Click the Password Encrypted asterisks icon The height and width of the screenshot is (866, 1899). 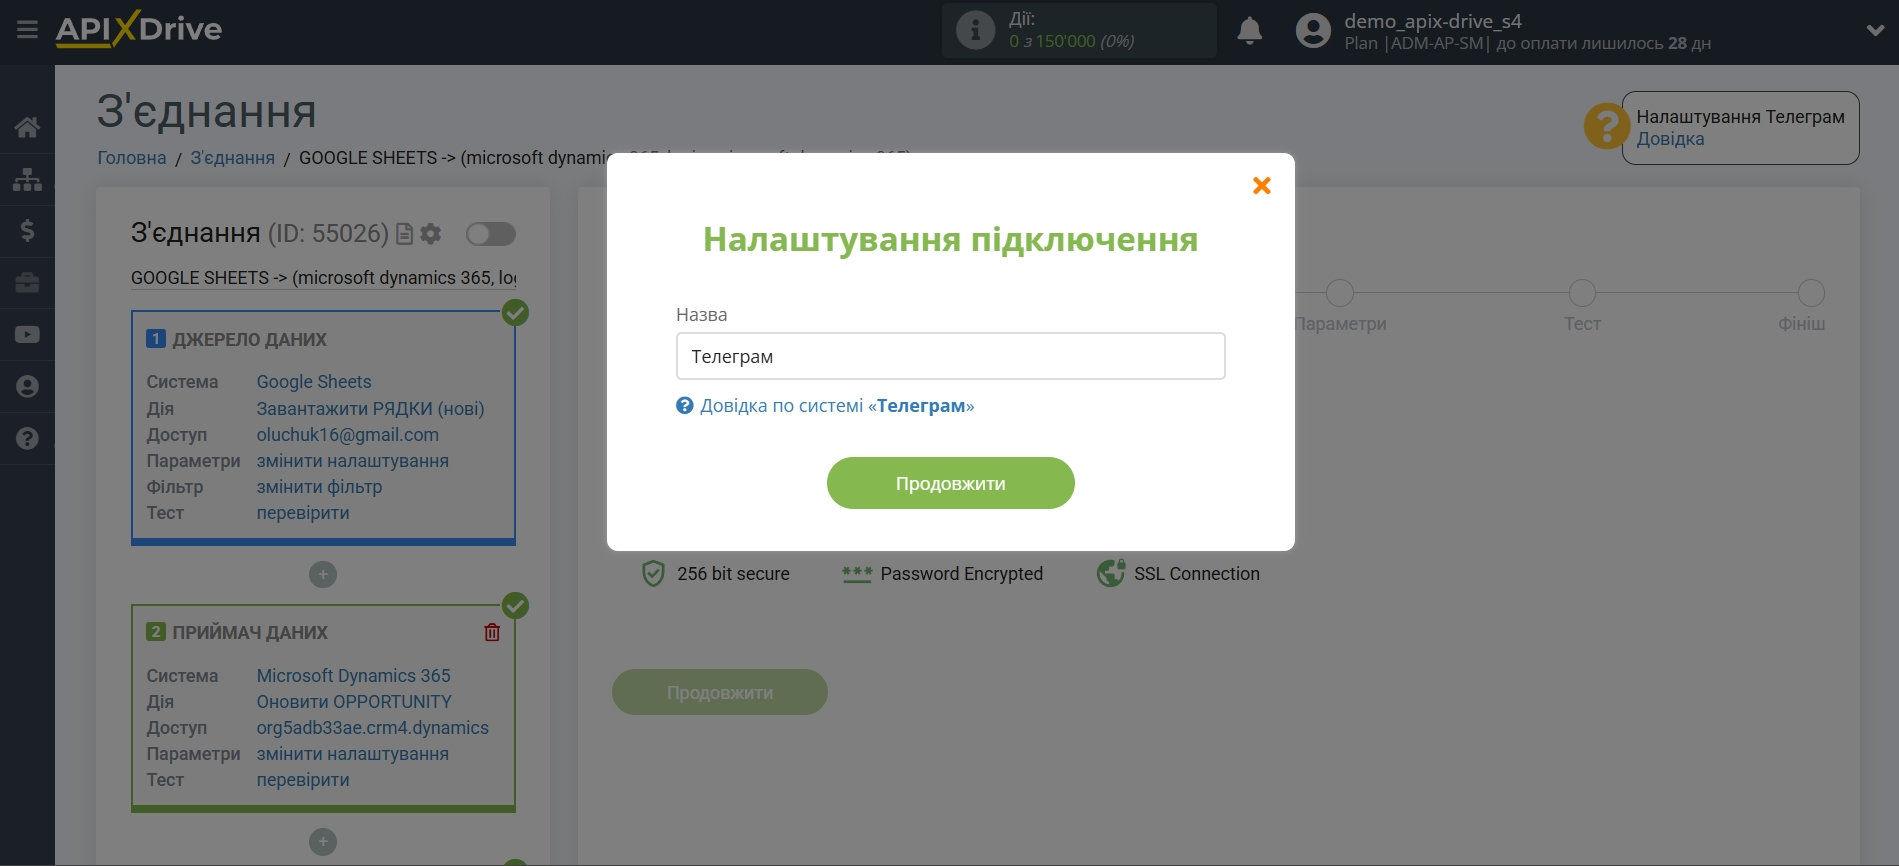point(857,574)
